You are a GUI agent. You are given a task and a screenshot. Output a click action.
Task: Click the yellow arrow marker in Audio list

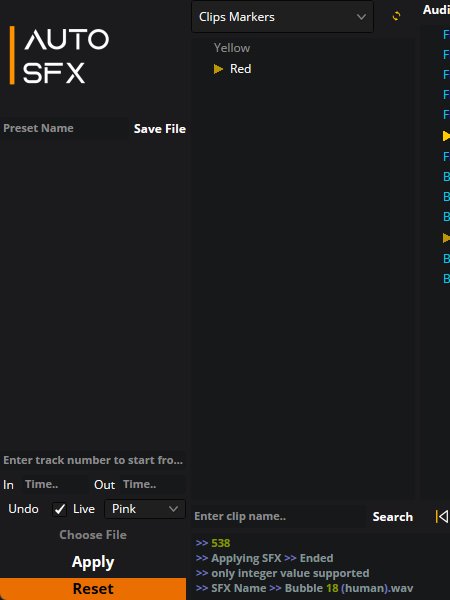pos(446,136)
